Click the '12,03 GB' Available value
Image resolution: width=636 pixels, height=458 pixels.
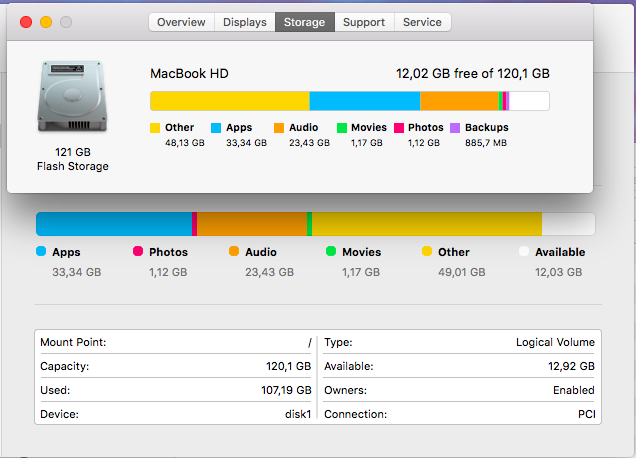(x=559, y=272)
